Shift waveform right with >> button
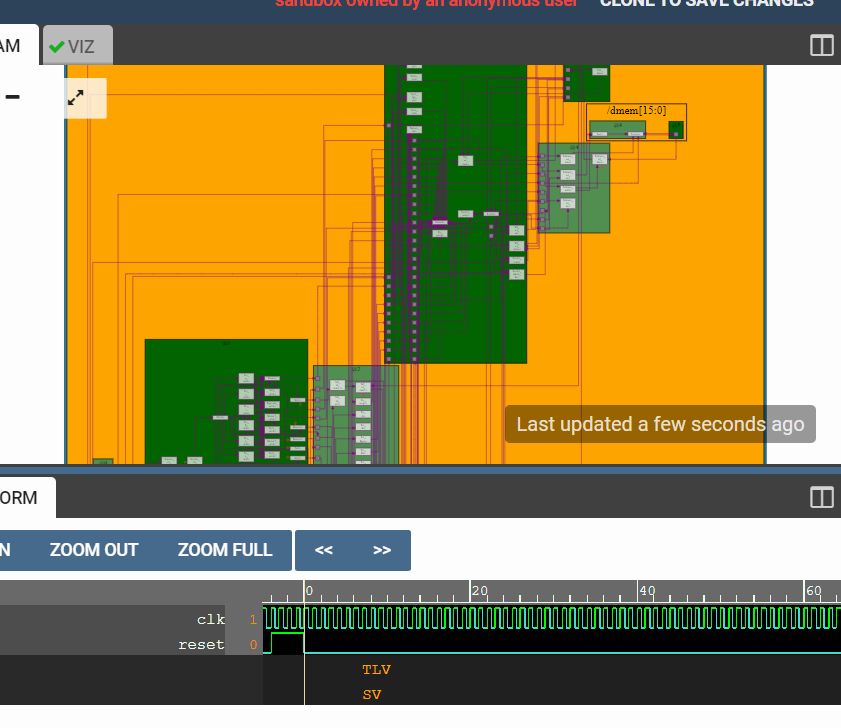841x728 pixels. (382, 550)
